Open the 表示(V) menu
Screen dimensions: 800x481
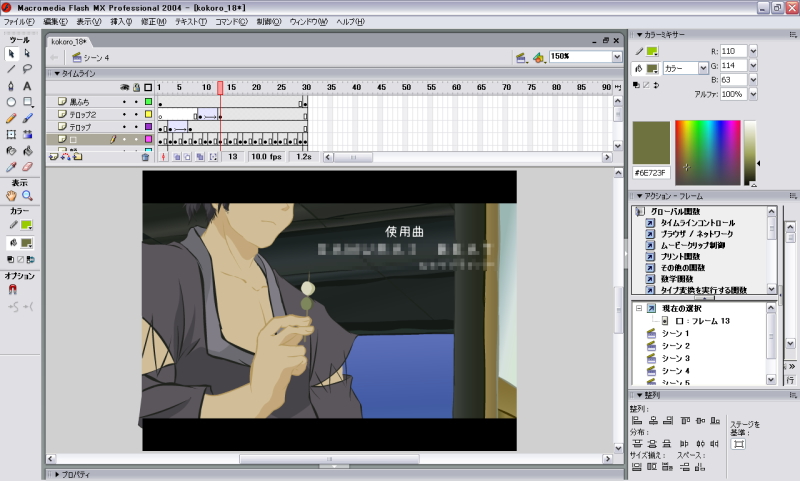tap(89, 22)
